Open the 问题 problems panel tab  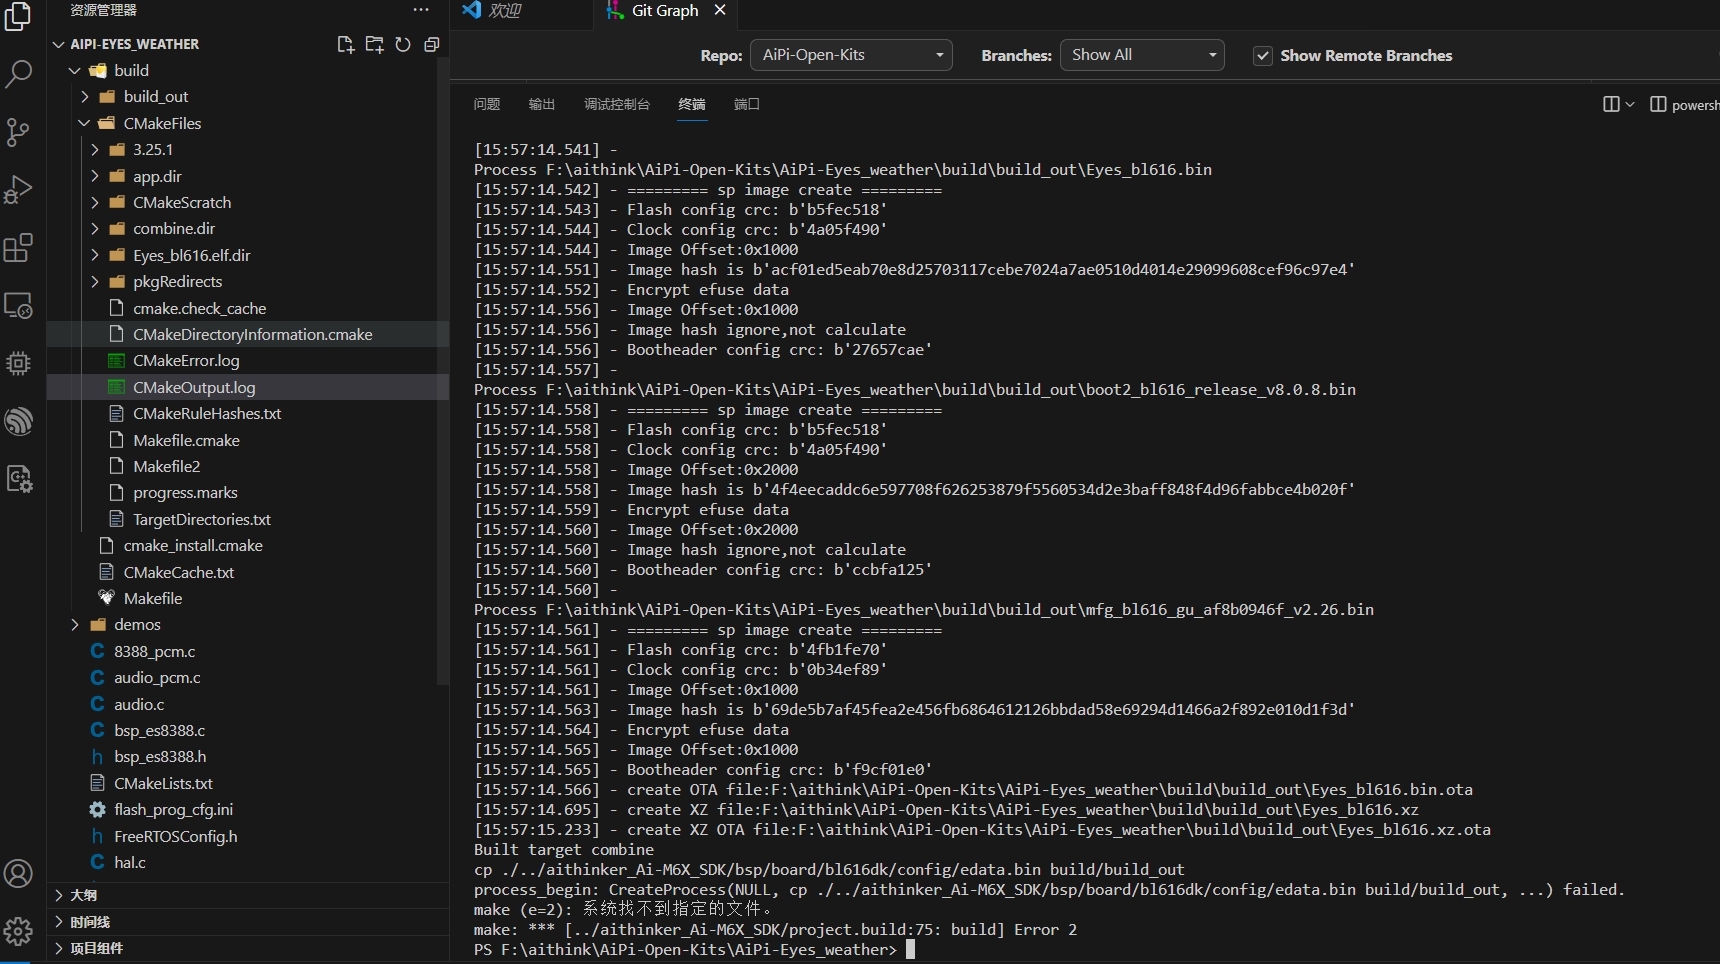pyautogui.click(x=487, y=104)
